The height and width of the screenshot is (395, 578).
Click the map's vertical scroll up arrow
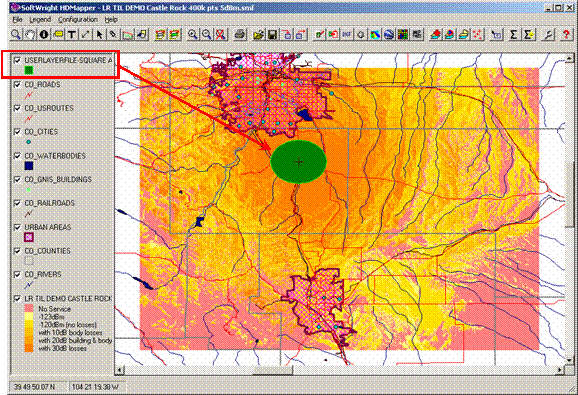pos(570,58)
